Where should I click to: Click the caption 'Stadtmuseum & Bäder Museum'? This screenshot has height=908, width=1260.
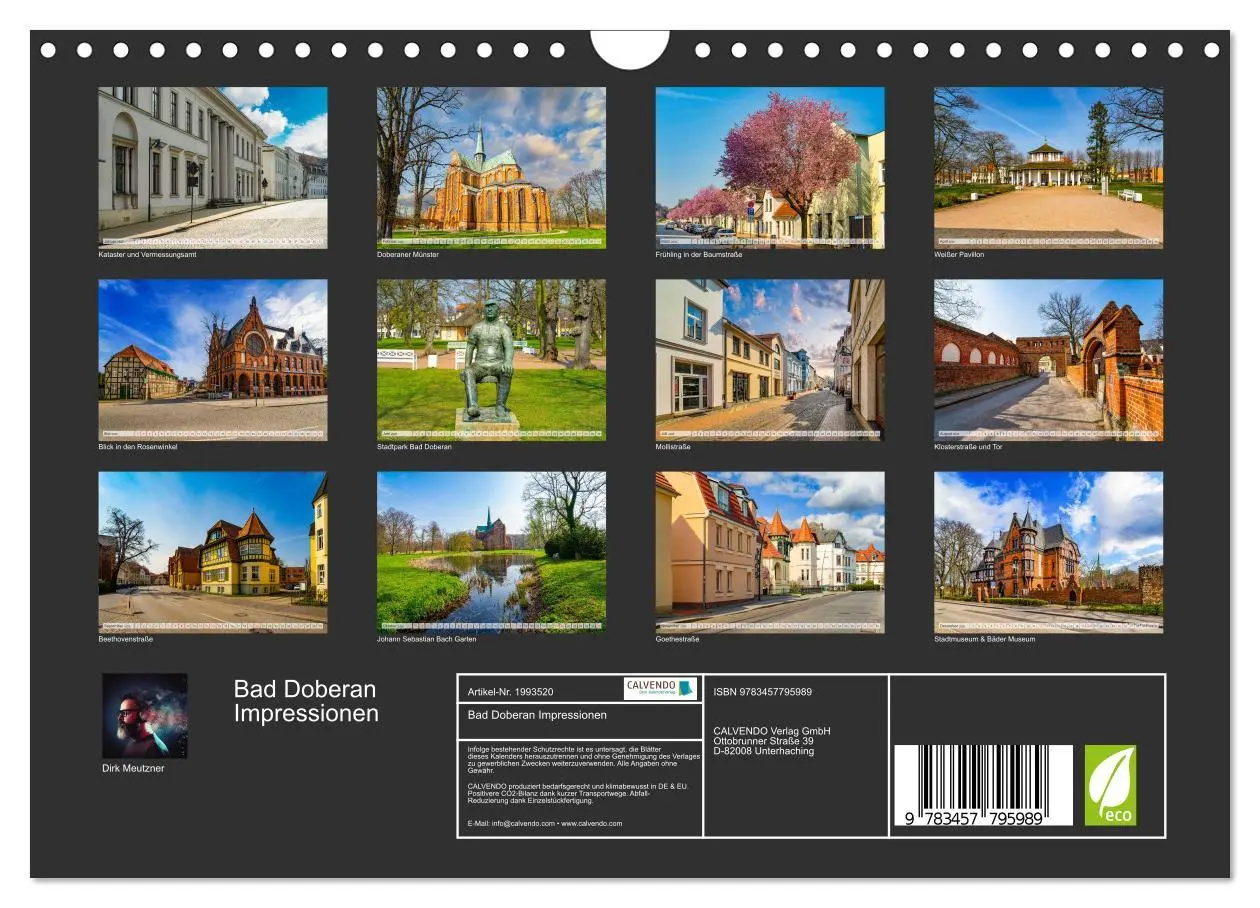[985, 639]
